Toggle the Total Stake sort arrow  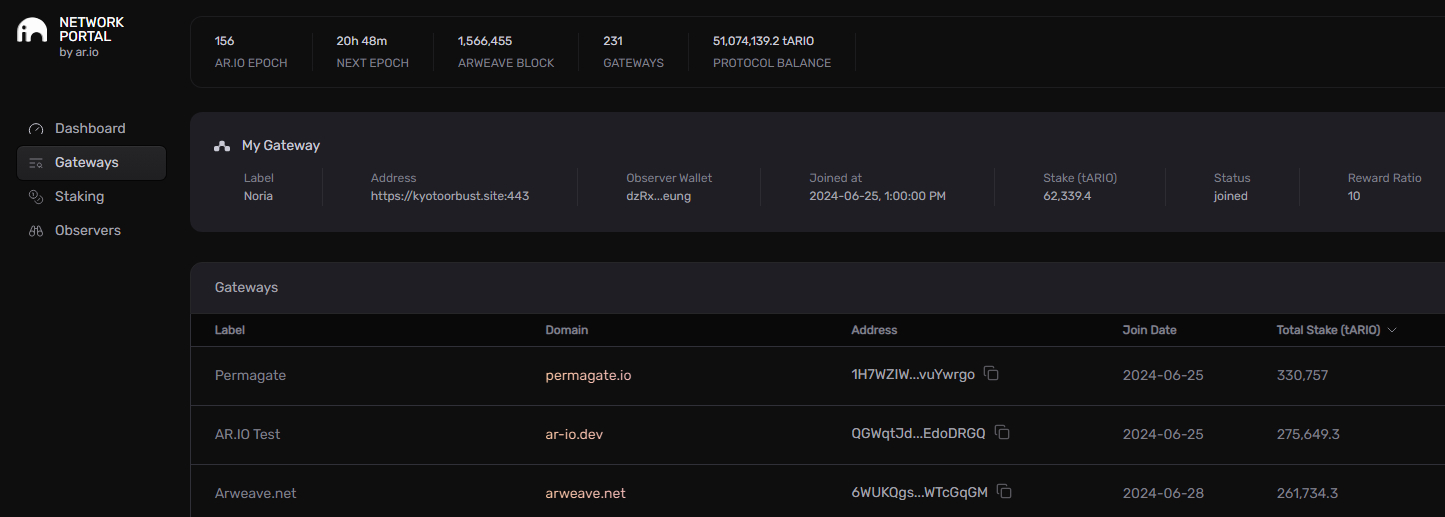(1392, 330)
